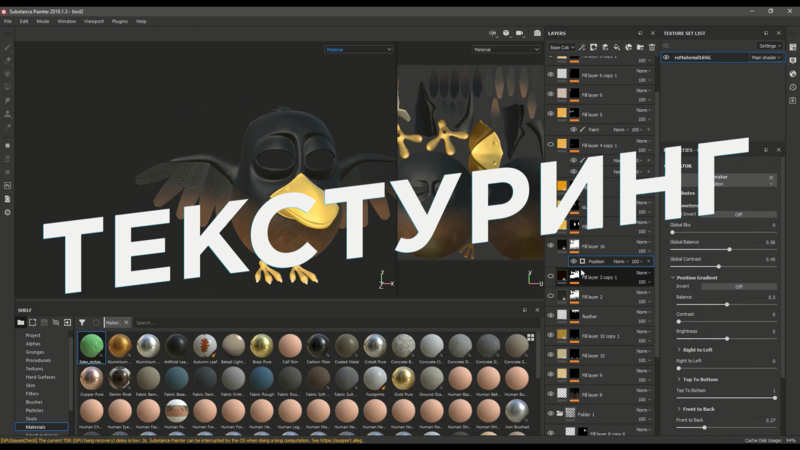Toggle visibility of feather layer
This screenshot has height=450, width=800.
tap(550, 315)
